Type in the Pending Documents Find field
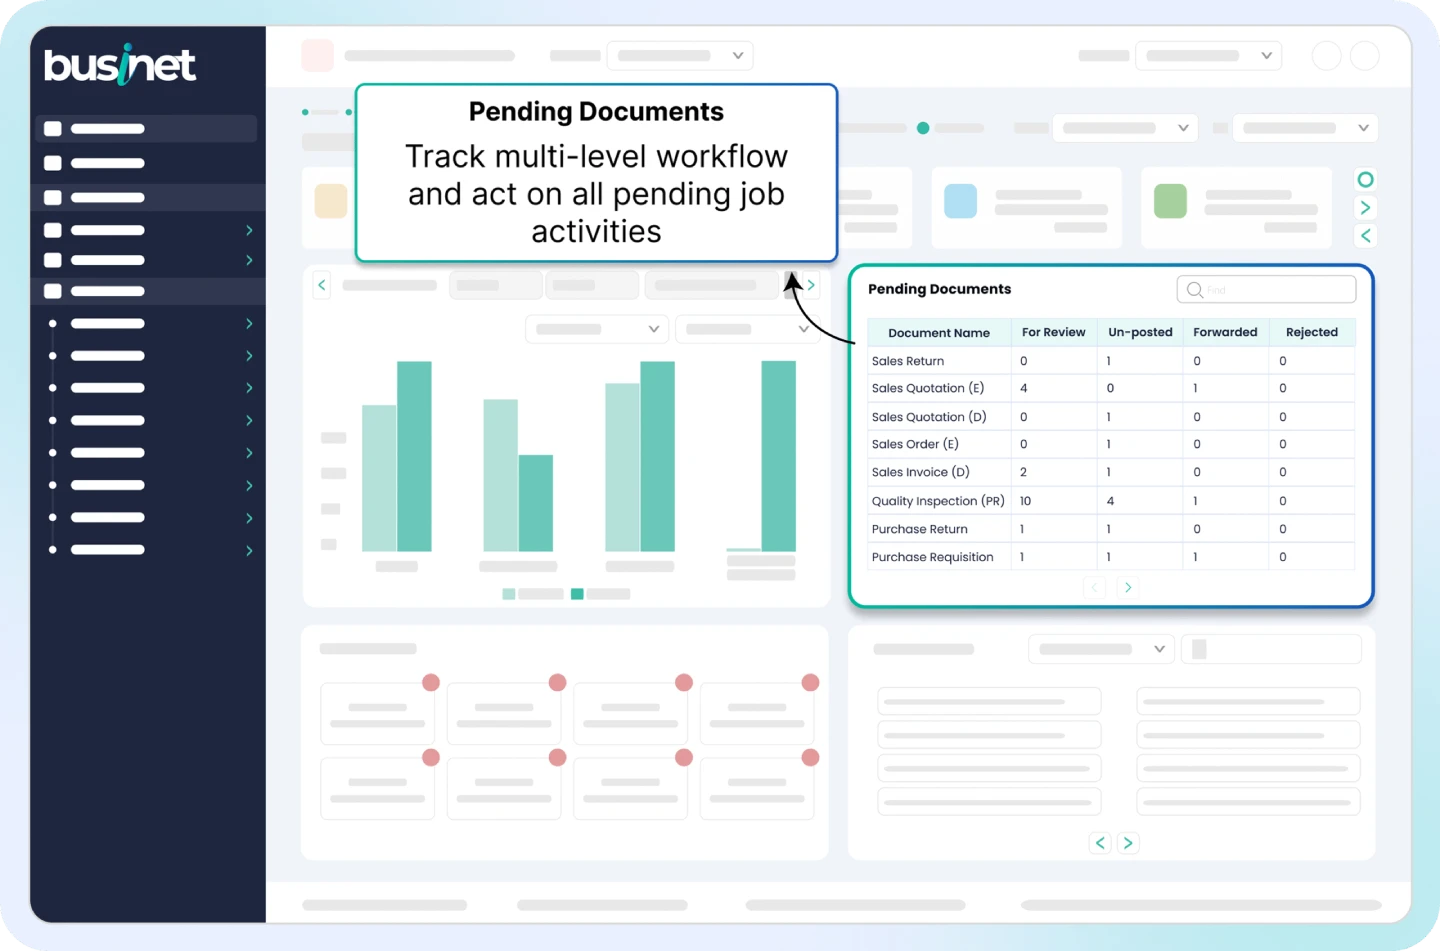The image size is (1440, 951). pyautogui.click(x=1276, y=290)
